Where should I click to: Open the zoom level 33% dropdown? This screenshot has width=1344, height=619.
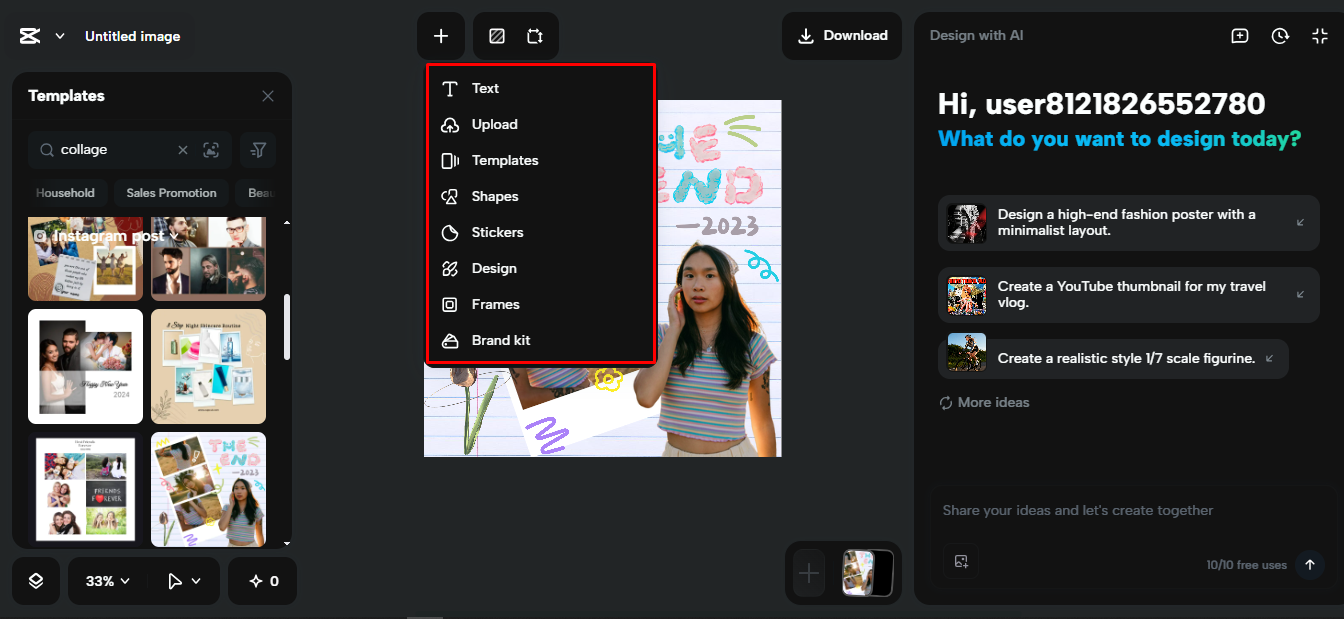coord(105,580)
